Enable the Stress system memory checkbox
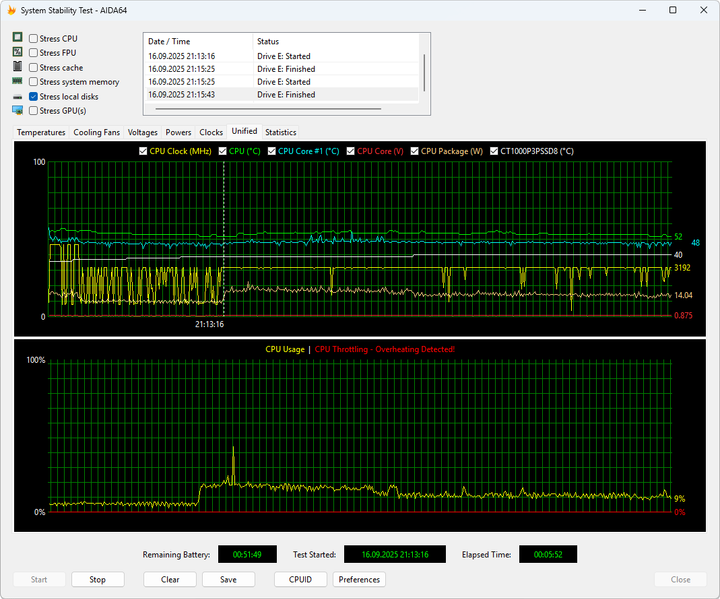The height and width of the screenshot is (599, 720). 33,82
